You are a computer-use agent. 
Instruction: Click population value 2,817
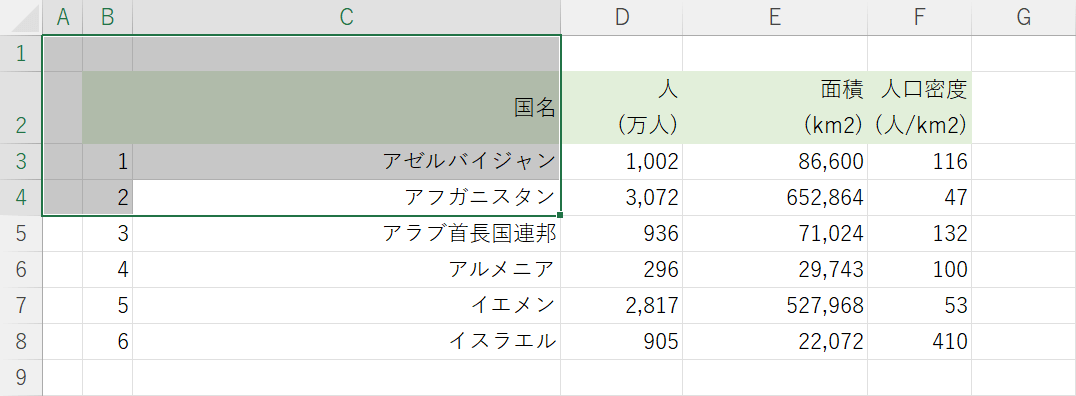pyautogui.click(x=622, y=305)
